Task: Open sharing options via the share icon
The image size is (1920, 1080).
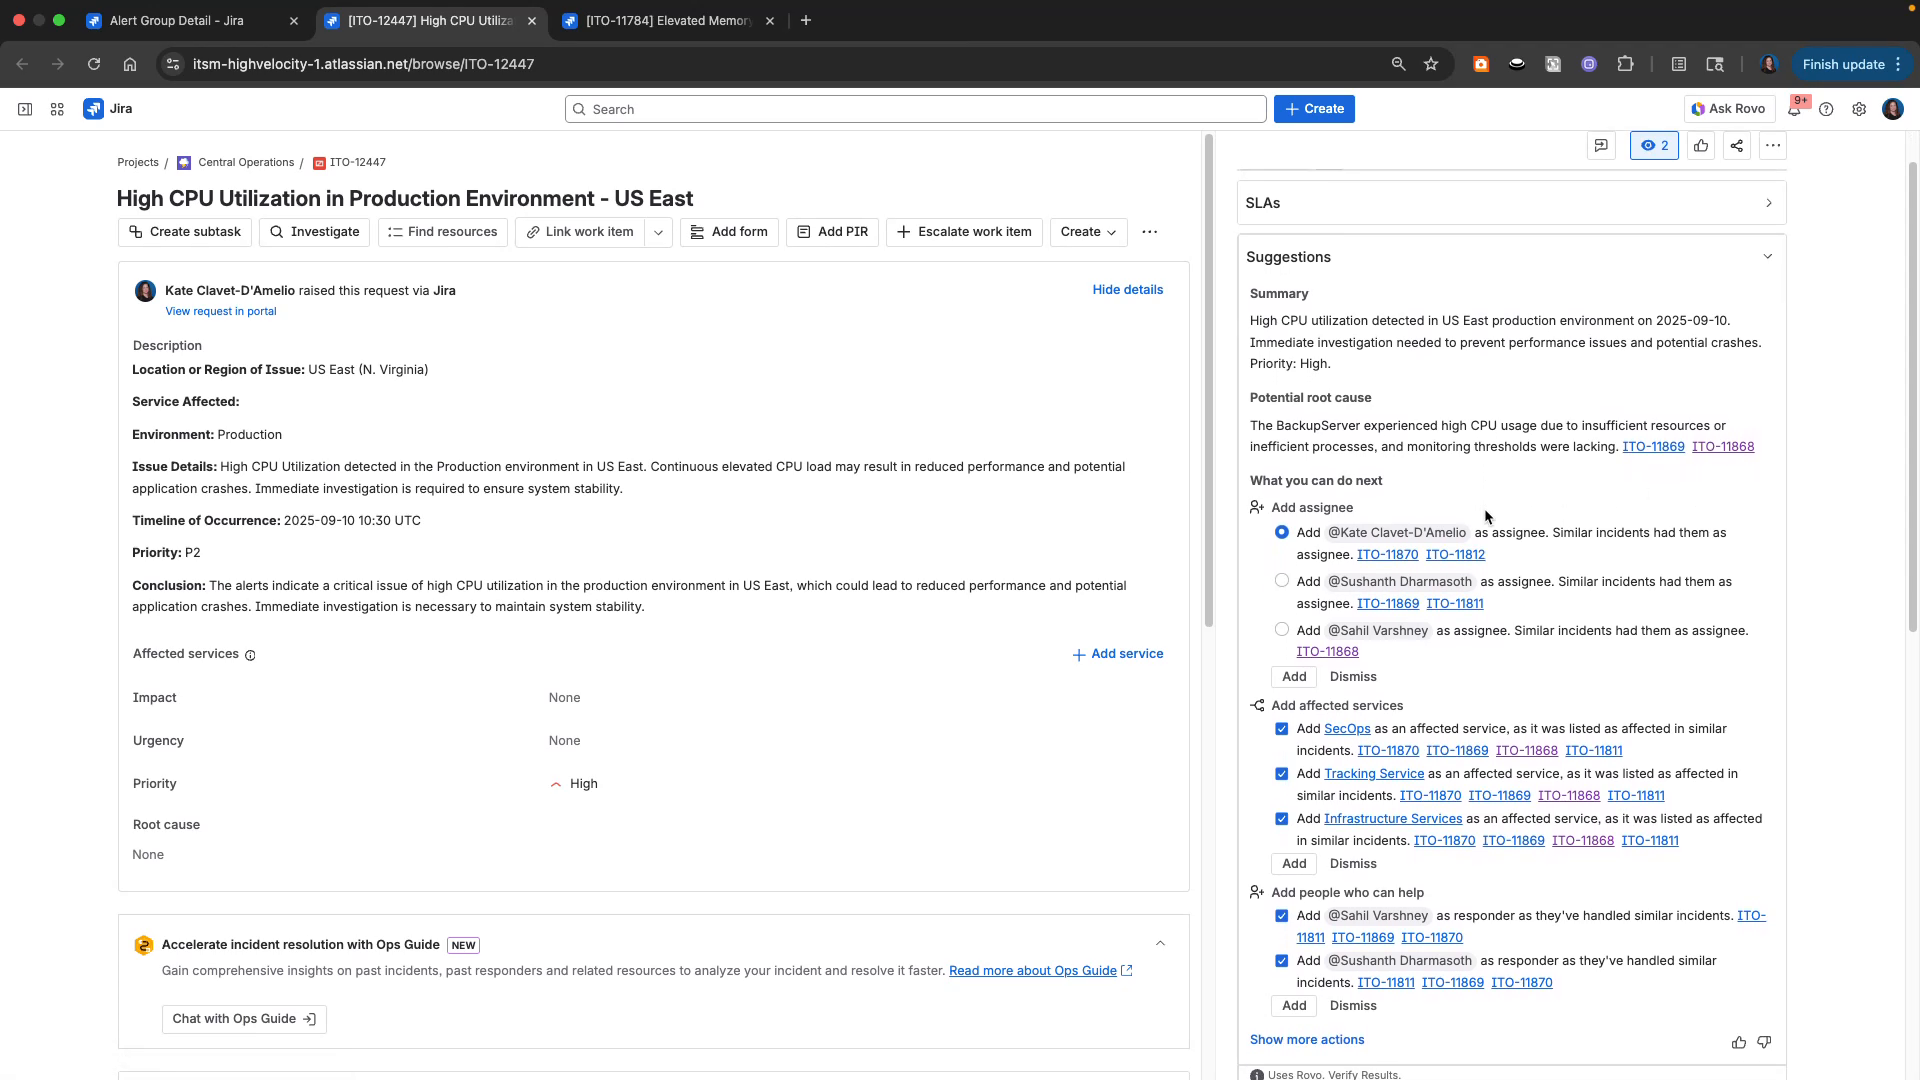Action: pos(1736,145)
